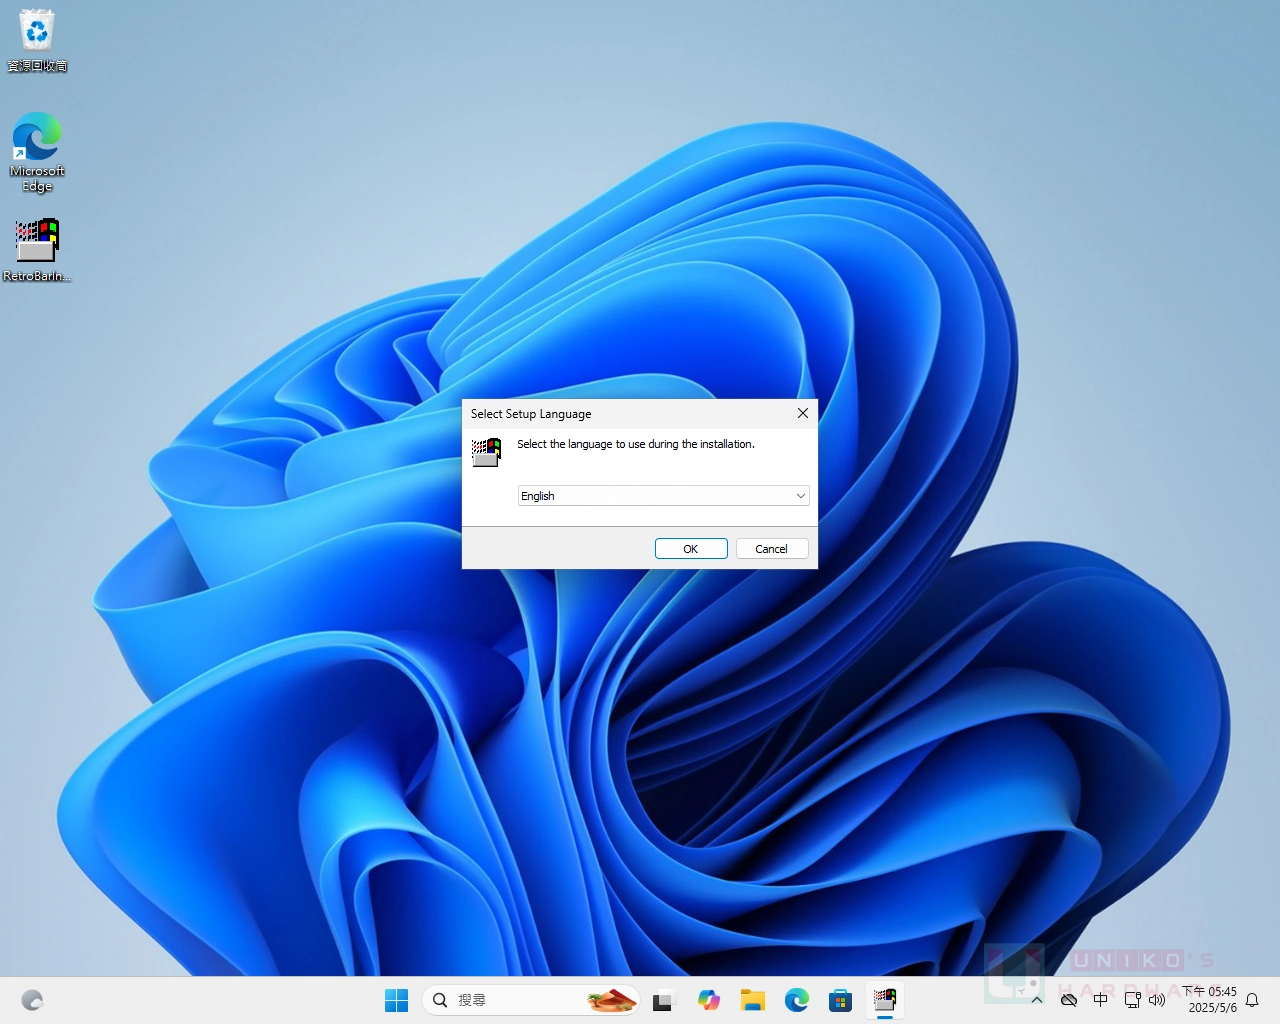The image size is (1280, 1024).
Task: Open the volume speaker tray icon
Action: click(x=1157, y=1000)
